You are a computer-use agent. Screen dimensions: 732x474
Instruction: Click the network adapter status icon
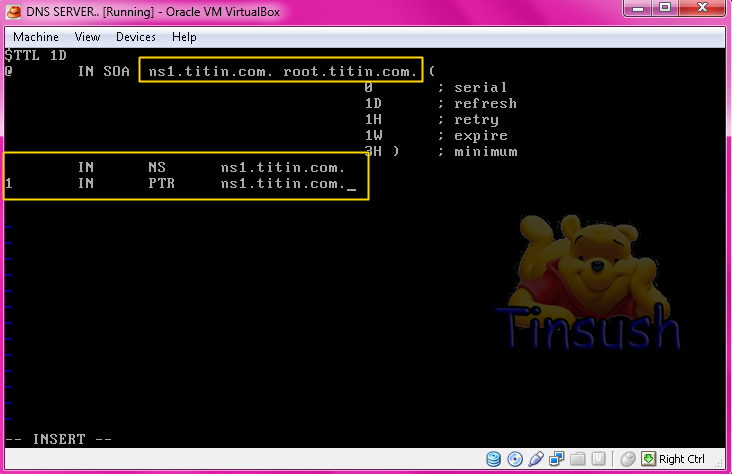point(556,459)
